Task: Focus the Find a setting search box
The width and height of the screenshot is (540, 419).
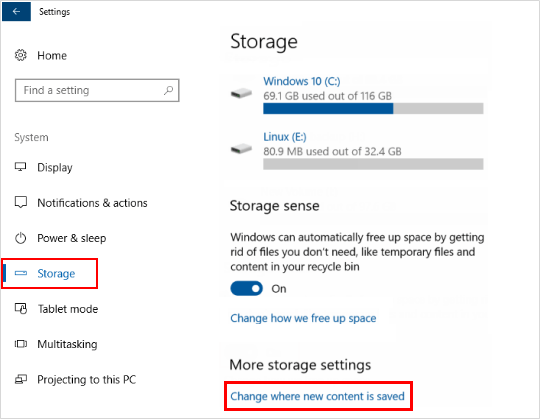Action: click(x=97, y=90)
